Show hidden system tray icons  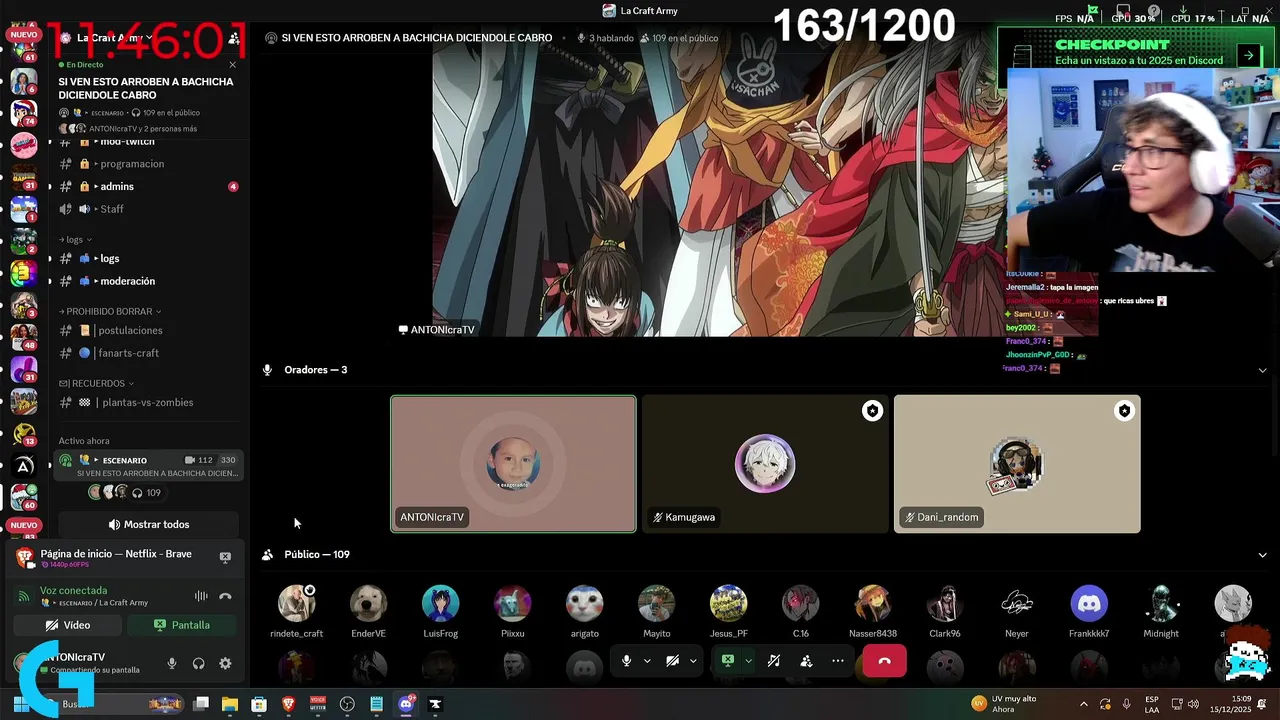(x=1084, y=704)
